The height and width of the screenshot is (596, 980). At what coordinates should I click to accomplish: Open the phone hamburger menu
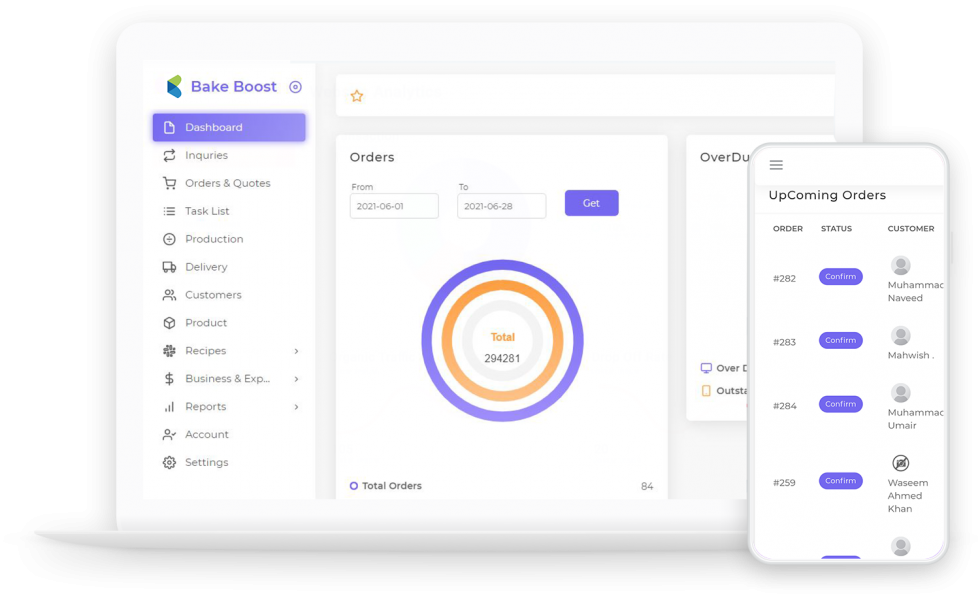776,165
